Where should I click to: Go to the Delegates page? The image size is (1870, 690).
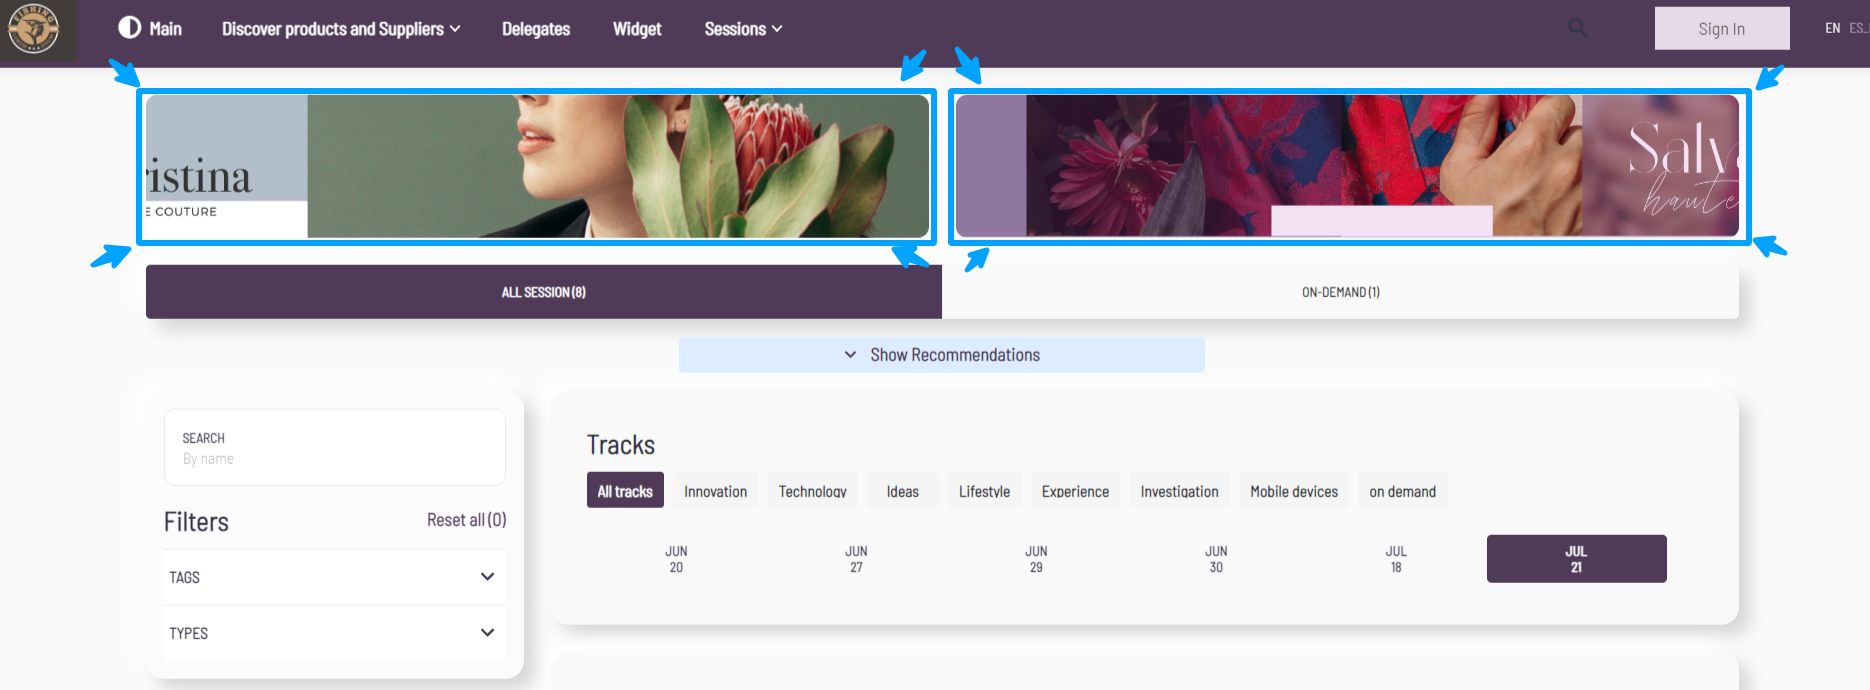[536, 29]
